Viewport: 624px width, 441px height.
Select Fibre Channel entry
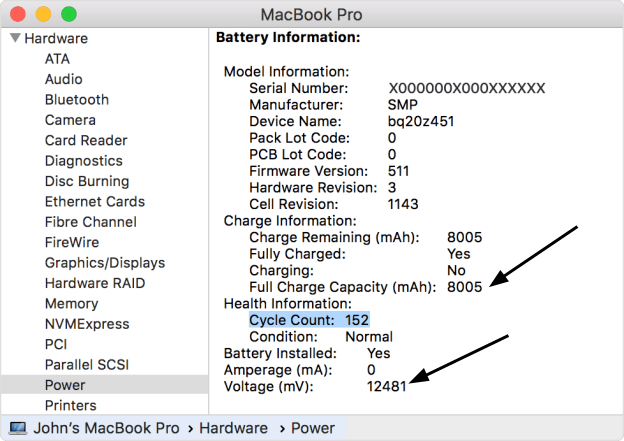click(x=91, y=222)
